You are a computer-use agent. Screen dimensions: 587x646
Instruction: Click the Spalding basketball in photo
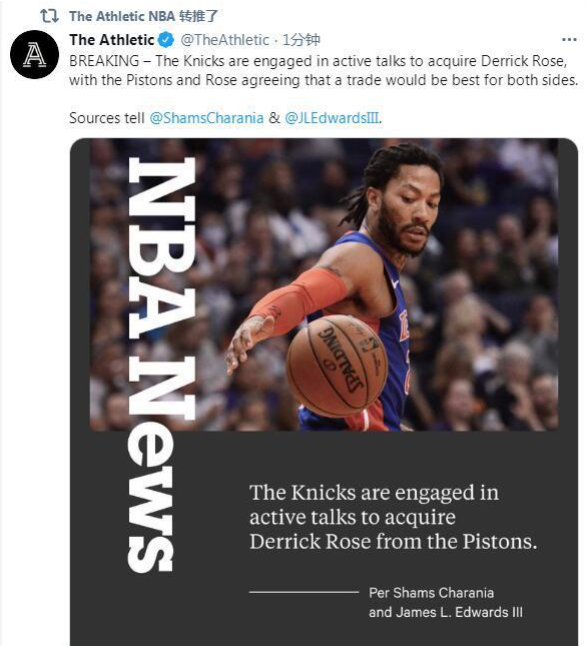(337, 366)
